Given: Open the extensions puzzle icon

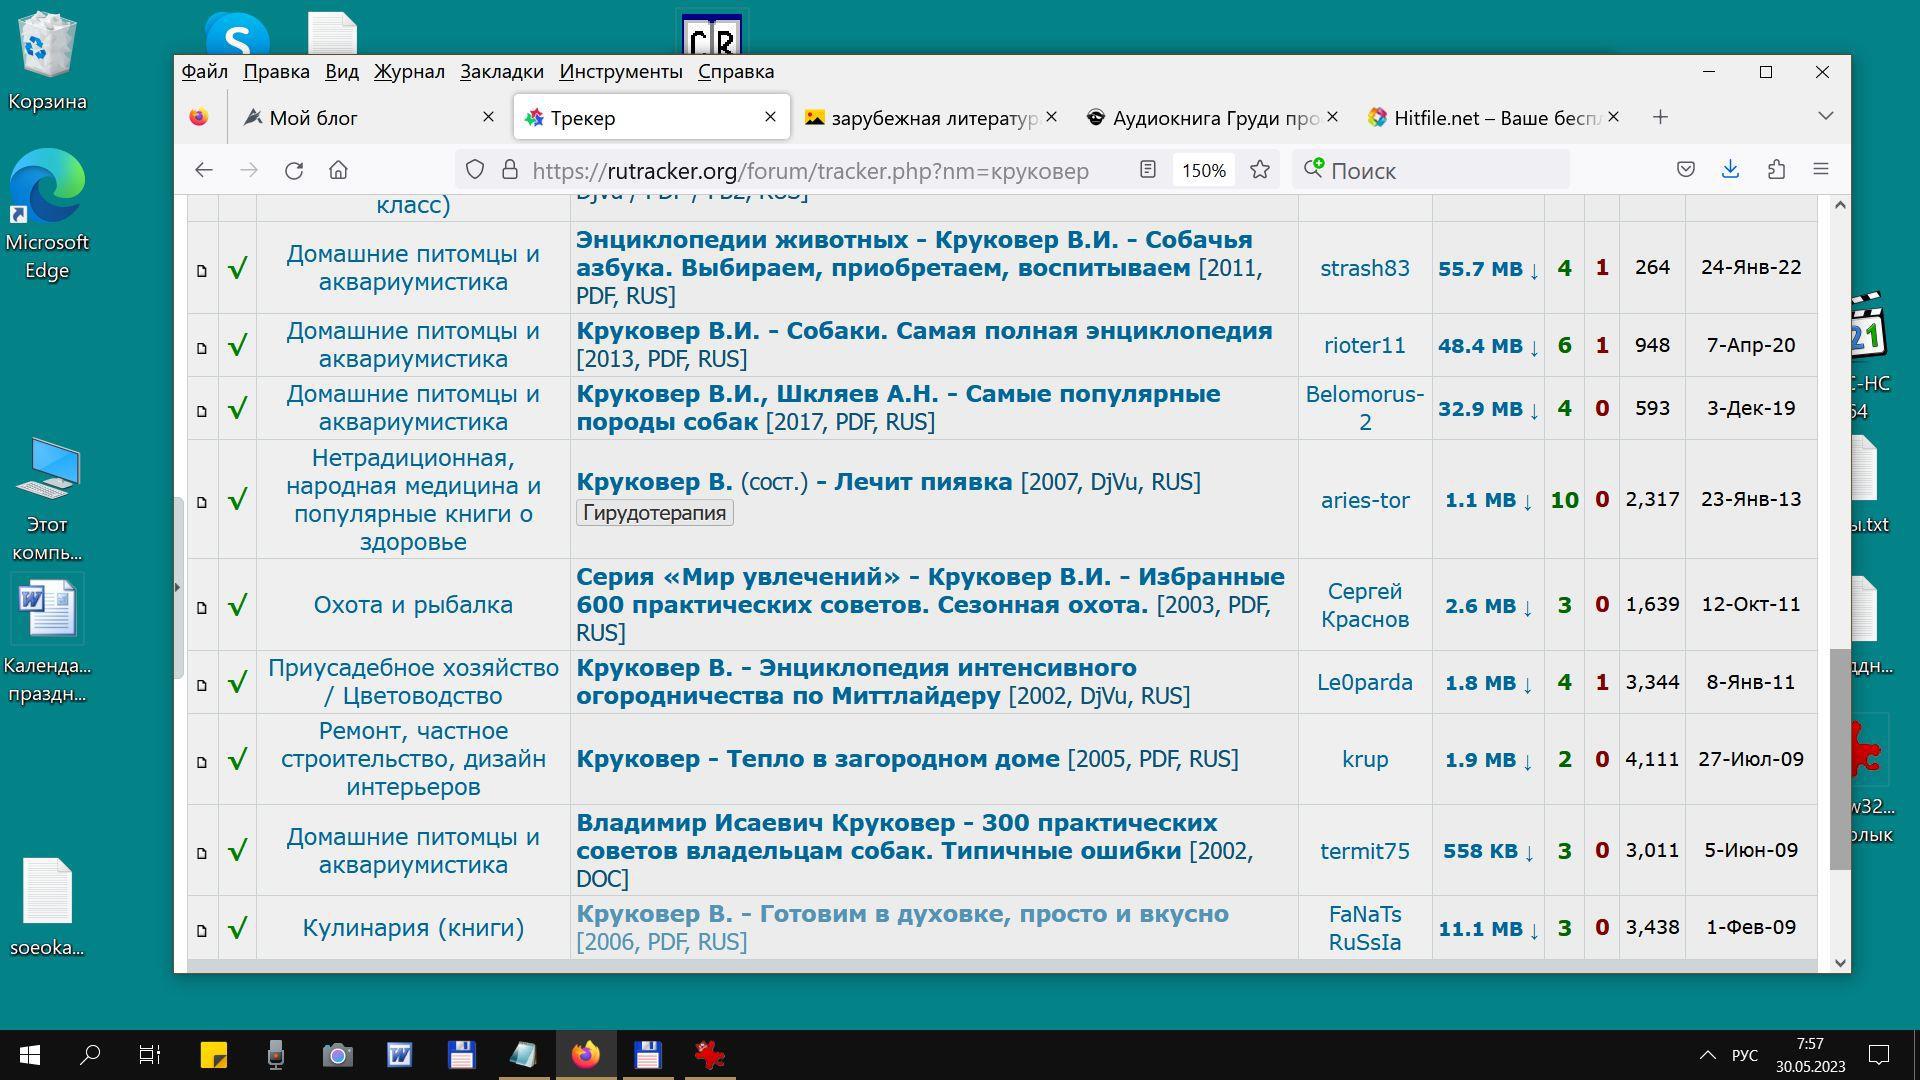Looking at the screenshot, I should point(1776,170).
